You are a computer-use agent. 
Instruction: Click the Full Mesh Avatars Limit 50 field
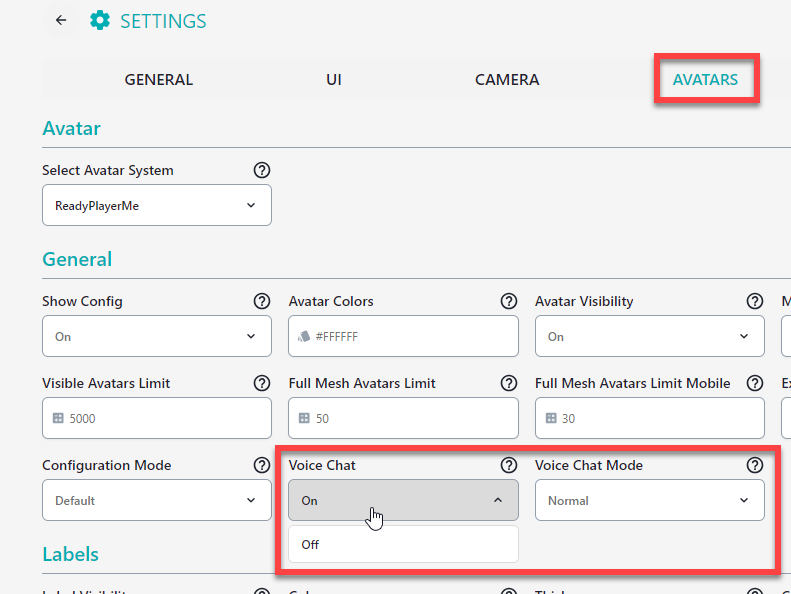403,418
